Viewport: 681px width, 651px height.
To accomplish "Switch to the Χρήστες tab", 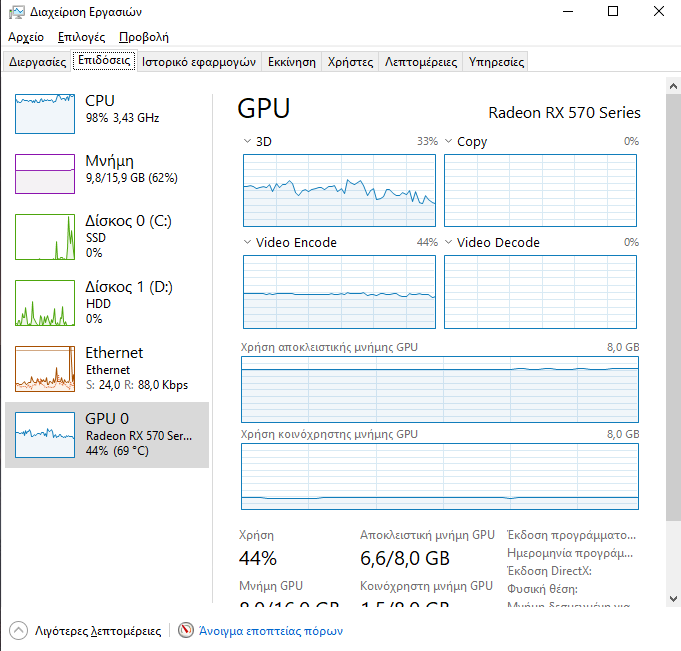I will click(x=350, y=62).
